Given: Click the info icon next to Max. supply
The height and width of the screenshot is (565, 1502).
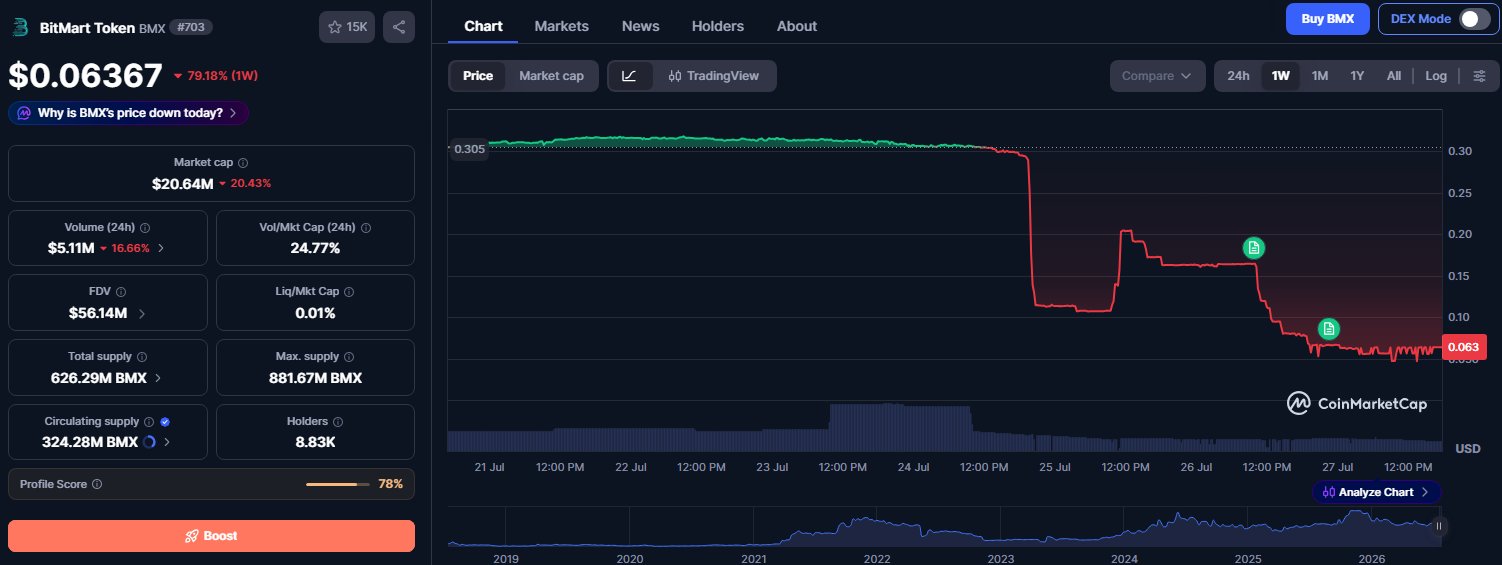Looking at the screenshot, I should tap(350, 357).
